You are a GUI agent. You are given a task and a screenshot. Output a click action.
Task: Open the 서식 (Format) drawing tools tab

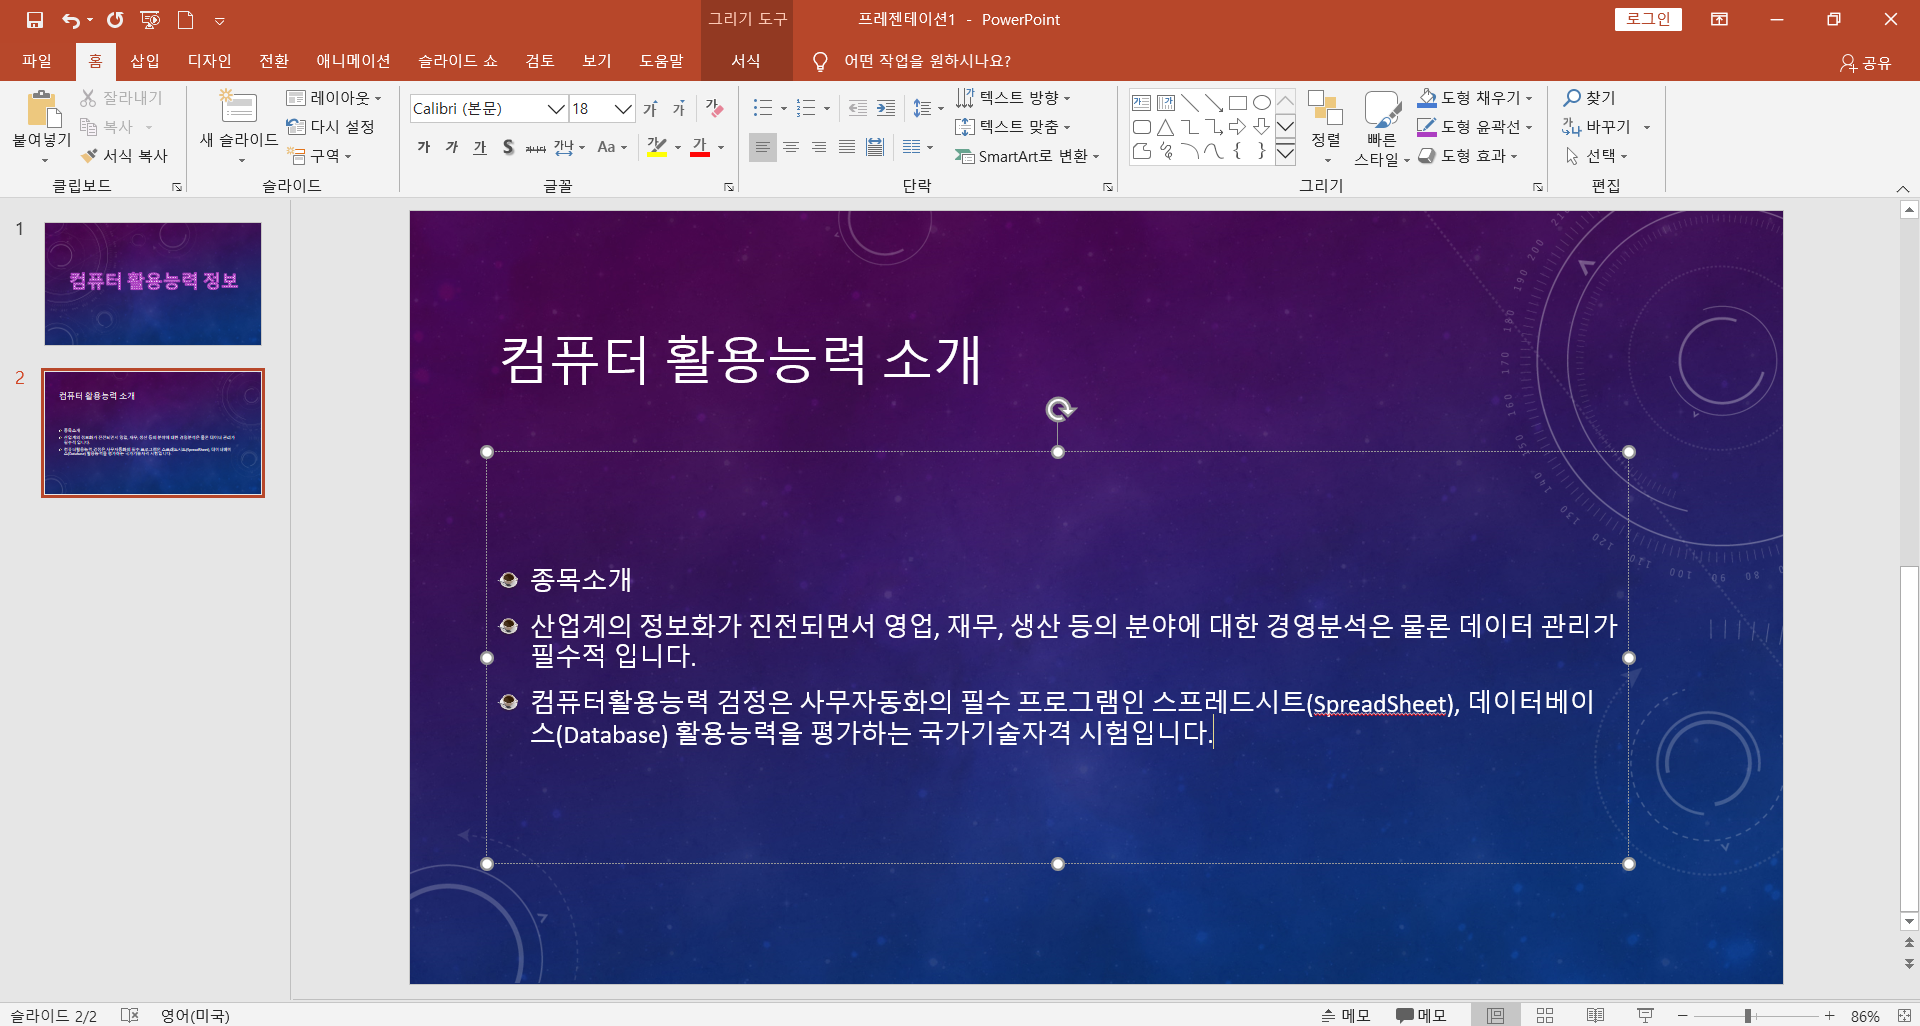[x=746, y=61]
